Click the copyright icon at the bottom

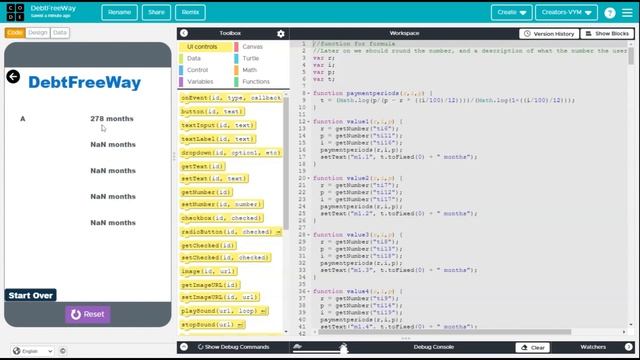(63, 351)
